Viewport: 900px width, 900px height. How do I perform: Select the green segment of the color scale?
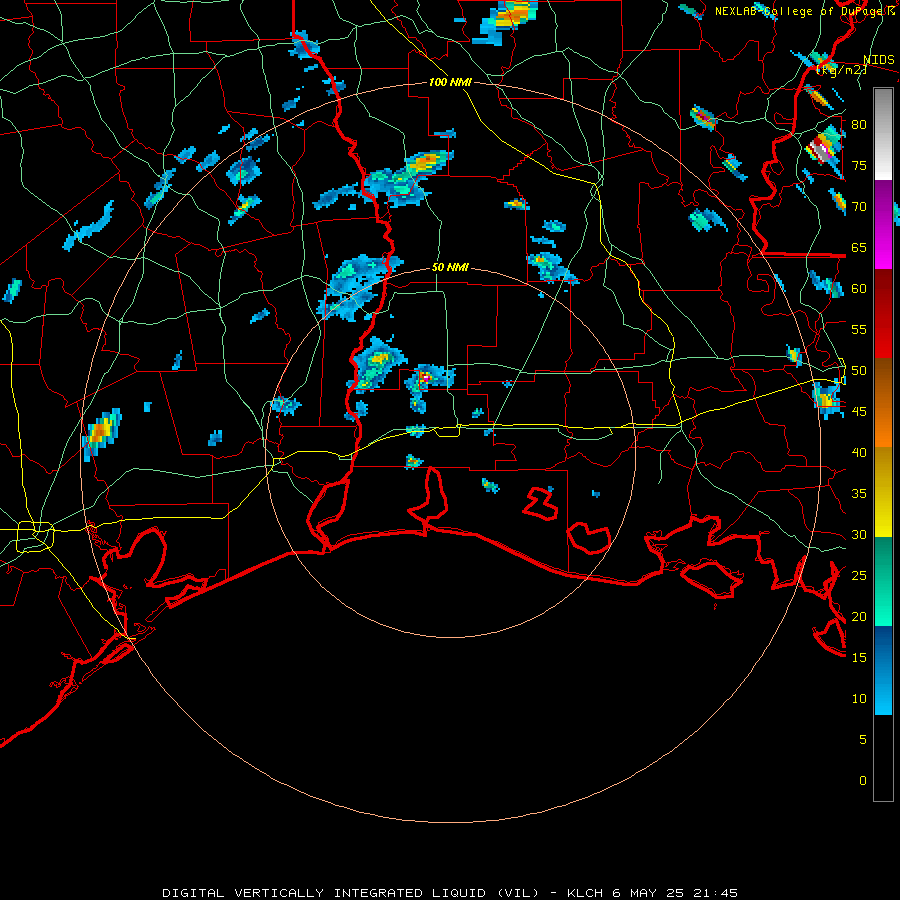(x=883, y=581)
